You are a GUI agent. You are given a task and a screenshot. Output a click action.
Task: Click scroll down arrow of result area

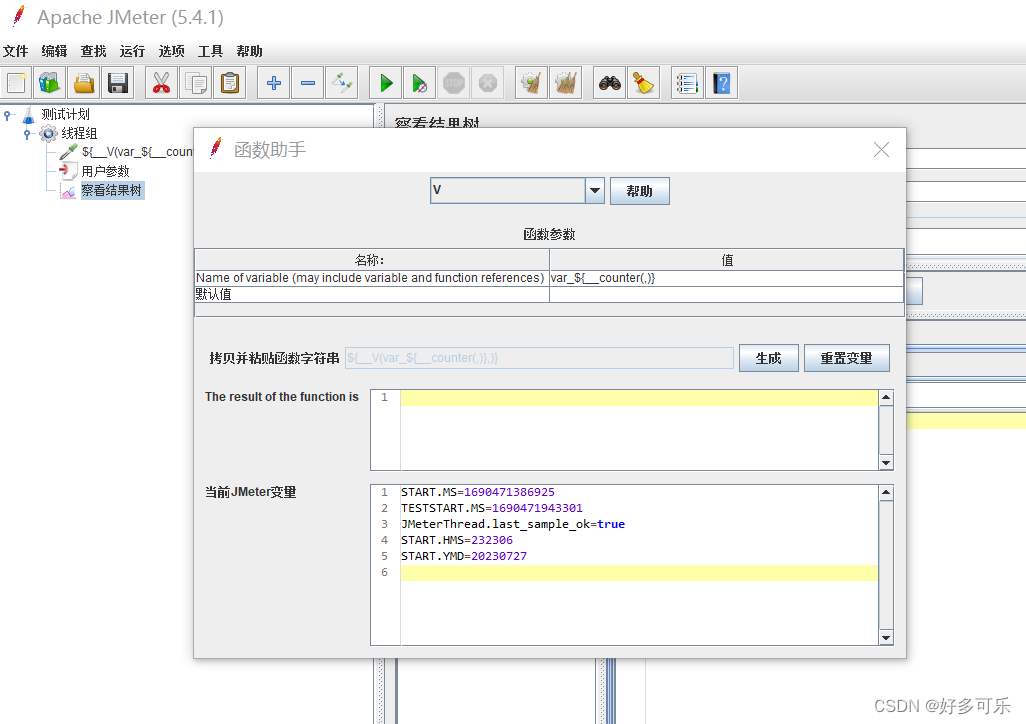(886, 463)
